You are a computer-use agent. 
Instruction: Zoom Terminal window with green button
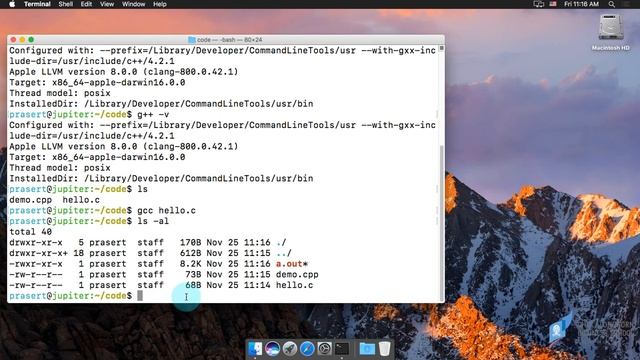31,40
